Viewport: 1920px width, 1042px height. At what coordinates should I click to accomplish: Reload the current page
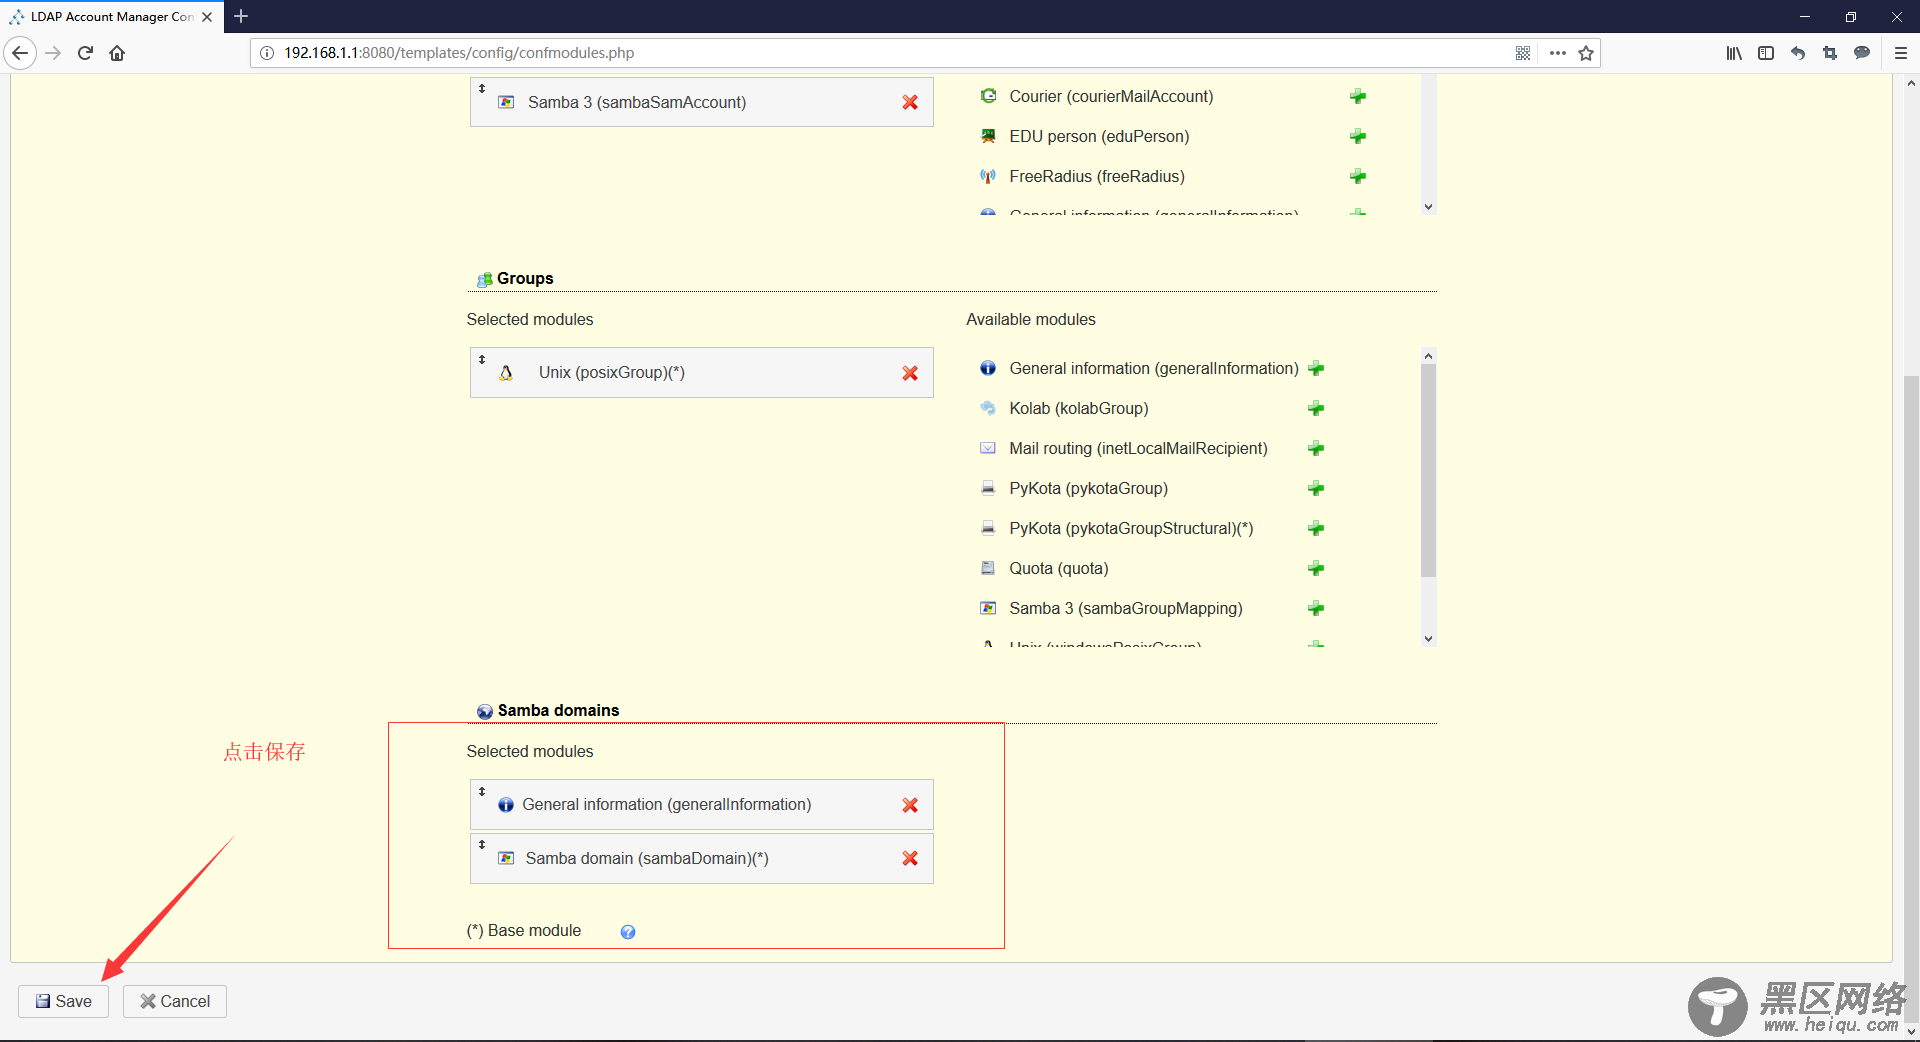85,53
